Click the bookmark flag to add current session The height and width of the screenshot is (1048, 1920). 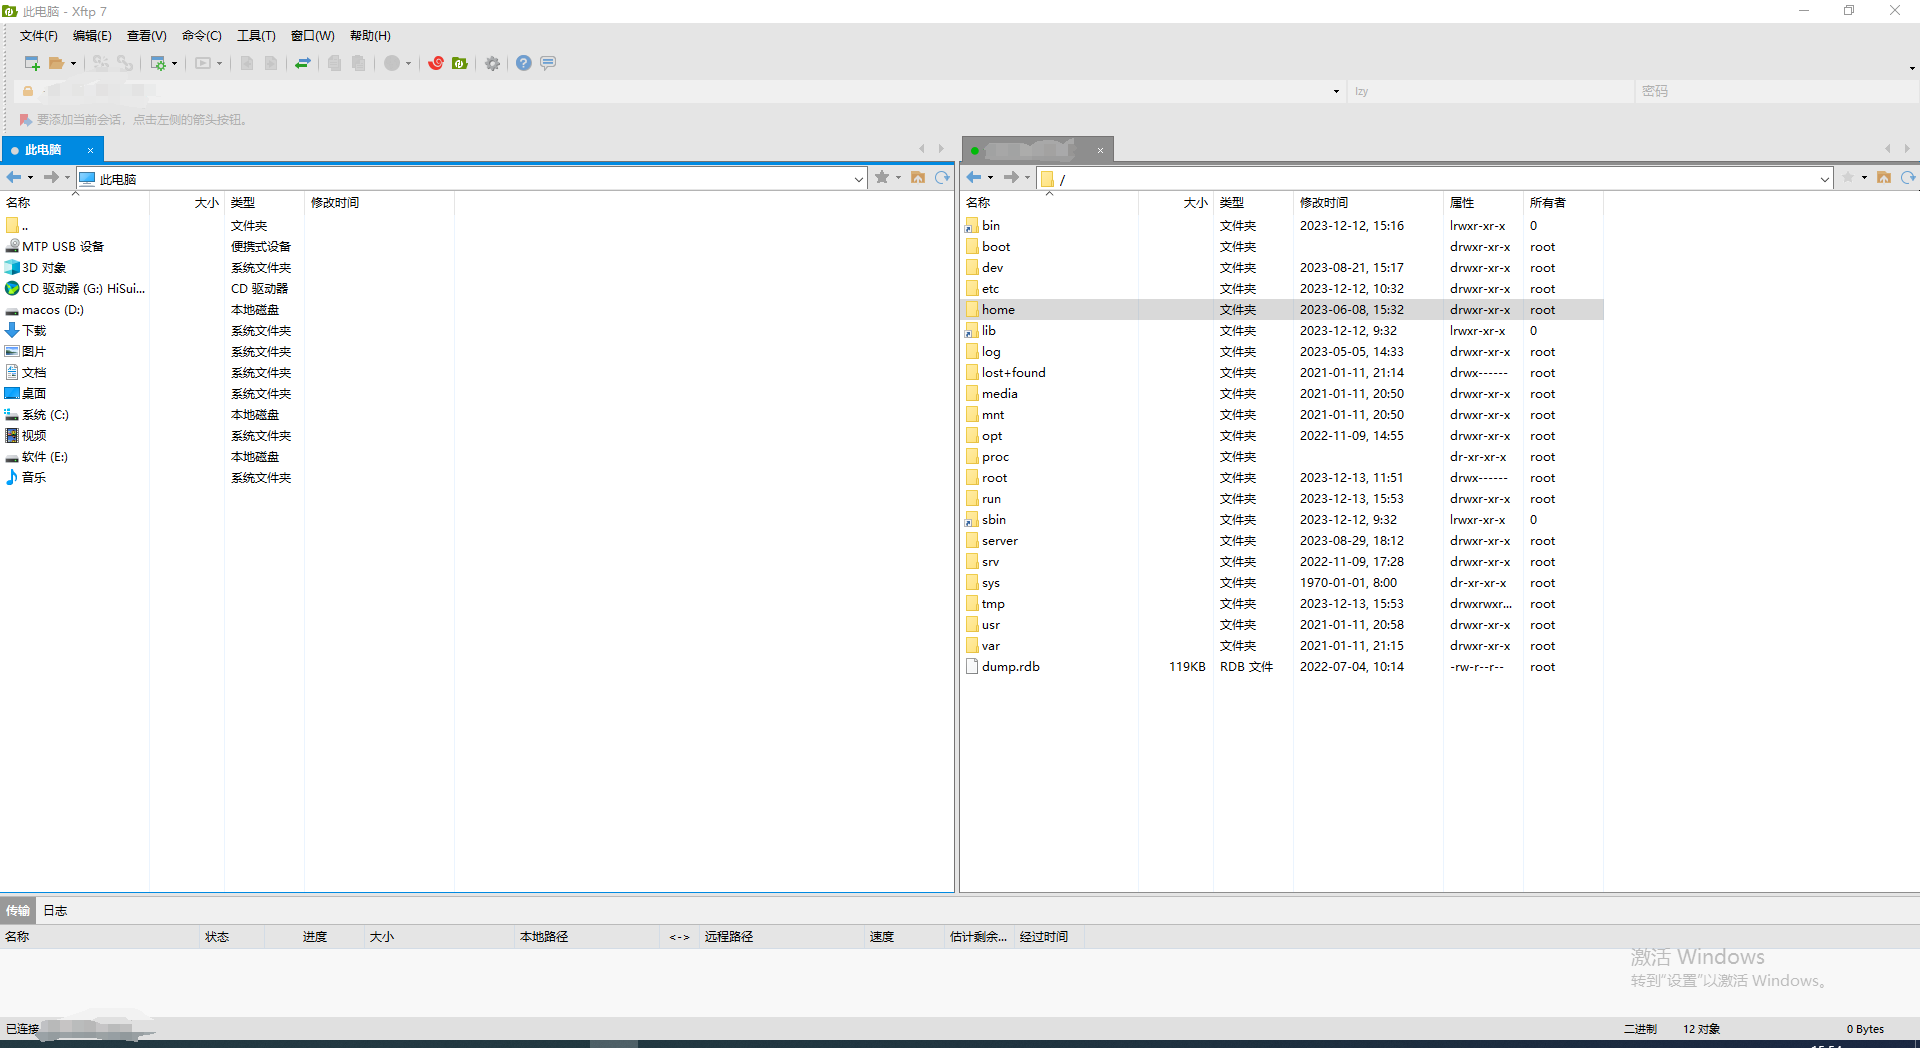(25, 120)
